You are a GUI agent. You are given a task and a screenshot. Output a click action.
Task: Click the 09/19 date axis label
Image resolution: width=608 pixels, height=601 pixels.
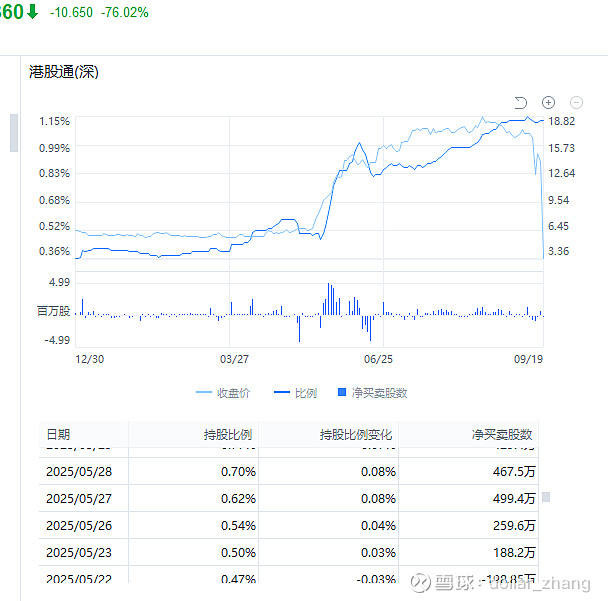pyautogui.click(x=528, y=359)
